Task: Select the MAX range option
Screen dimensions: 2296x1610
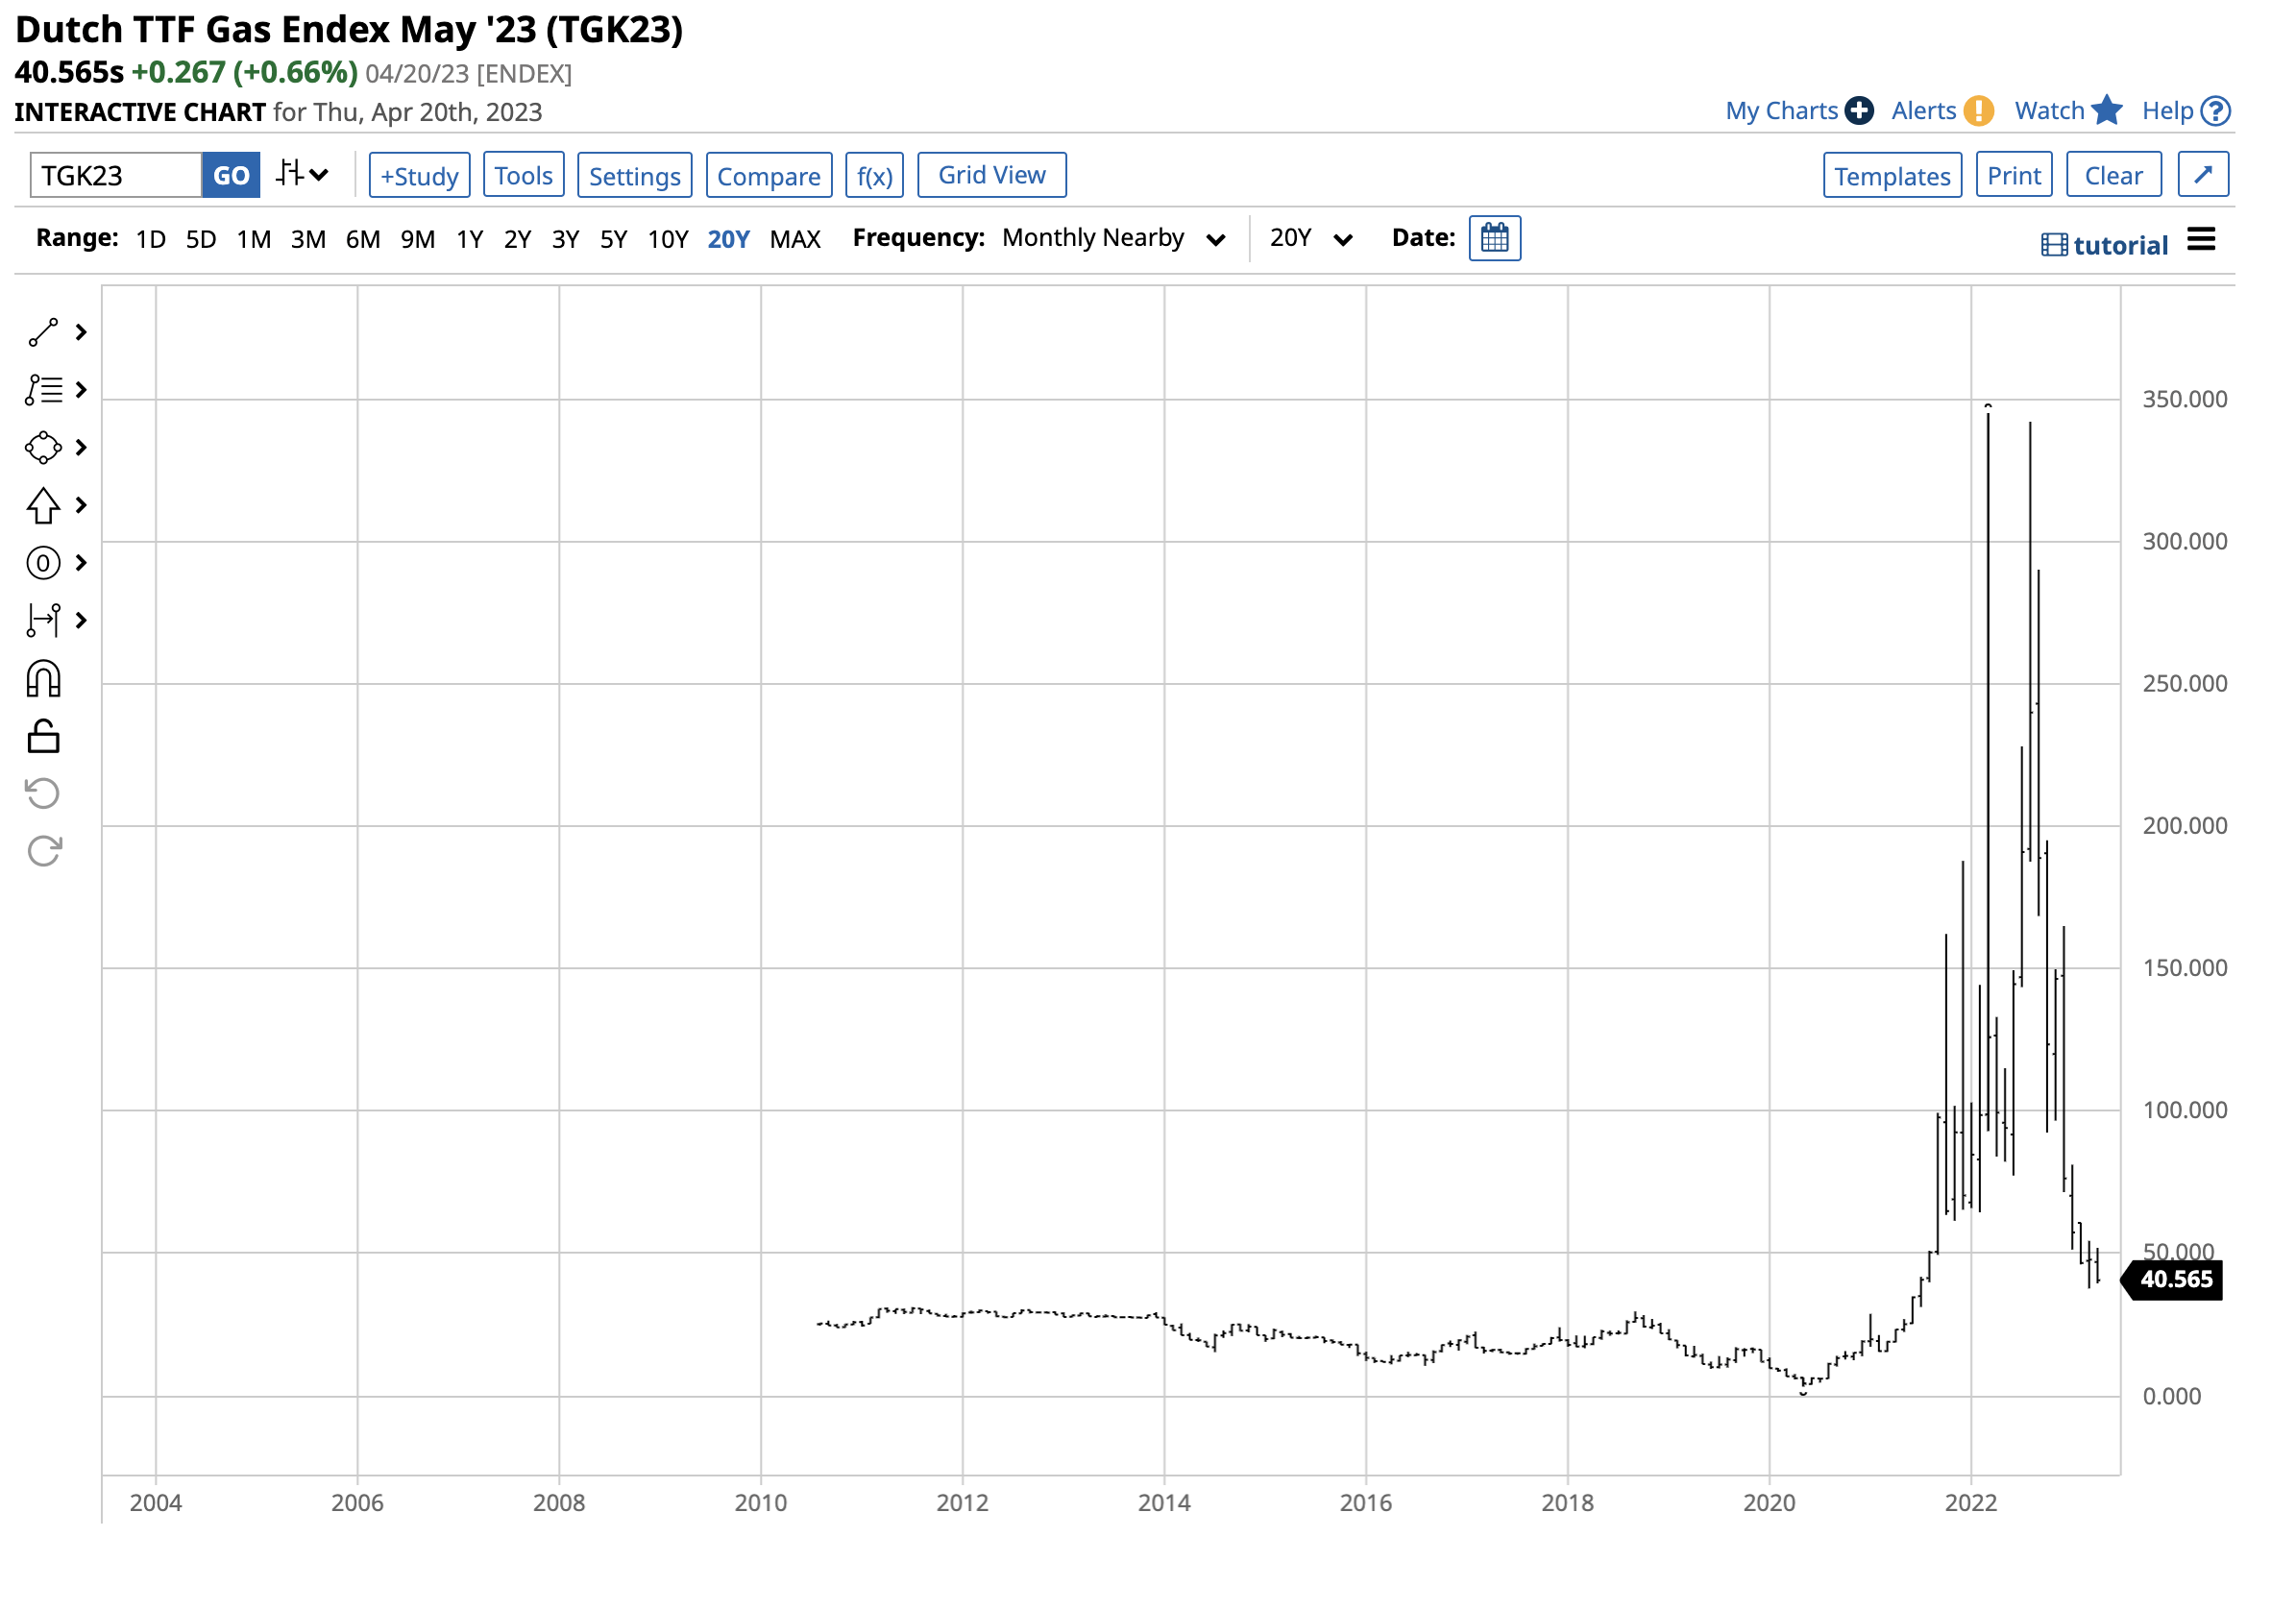Action: [x=795, y=239]
